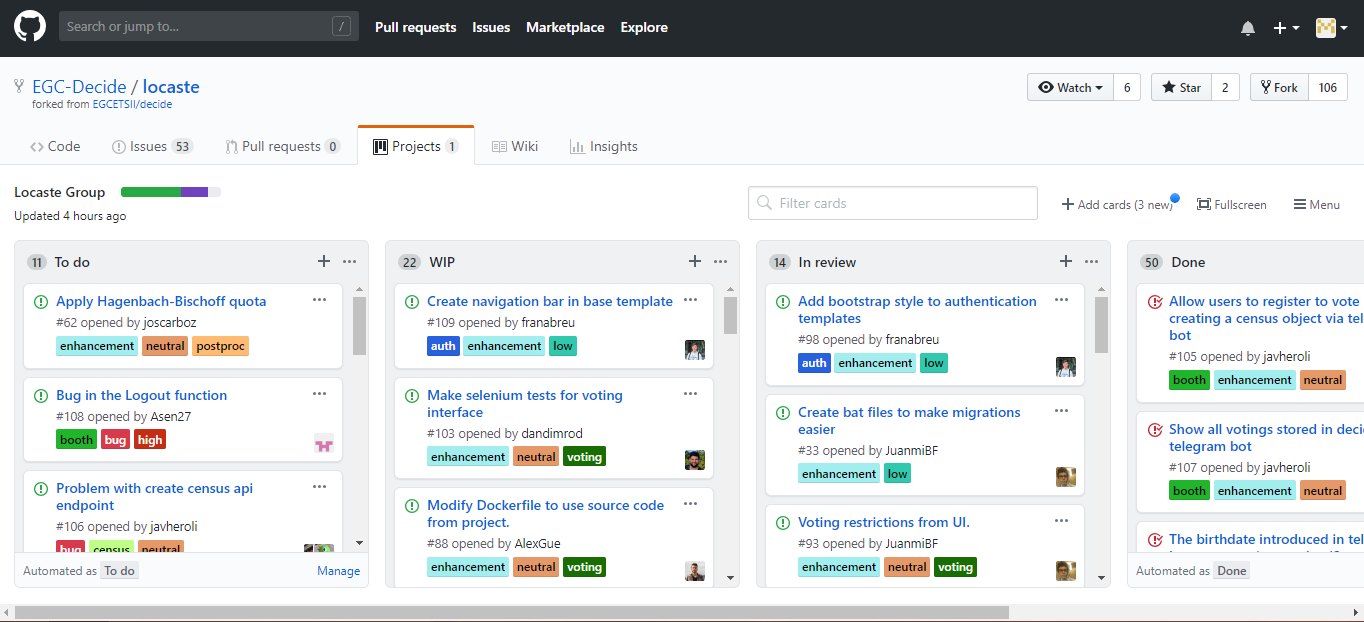
Task: Open the EGC-Decide organization link
Action: pos(79,86)
